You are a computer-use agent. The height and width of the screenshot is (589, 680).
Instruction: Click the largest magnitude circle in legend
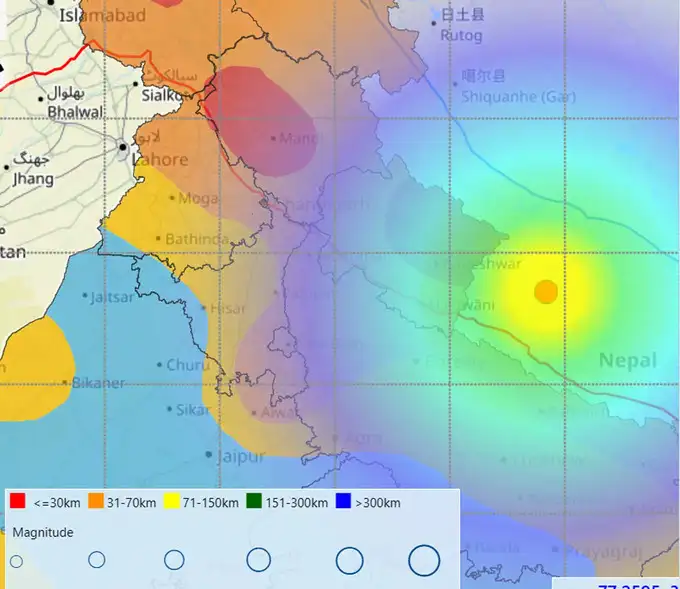click(x=424, y=560)
